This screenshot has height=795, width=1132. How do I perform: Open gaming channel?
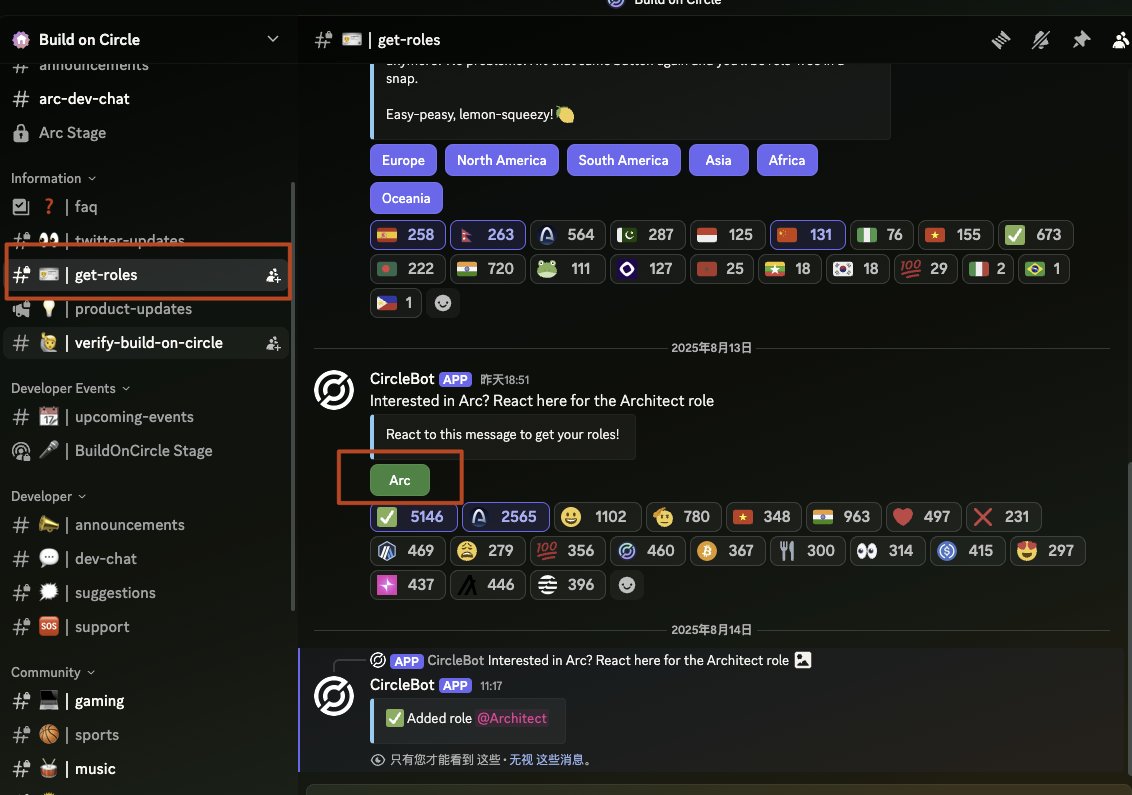(147, 702)
